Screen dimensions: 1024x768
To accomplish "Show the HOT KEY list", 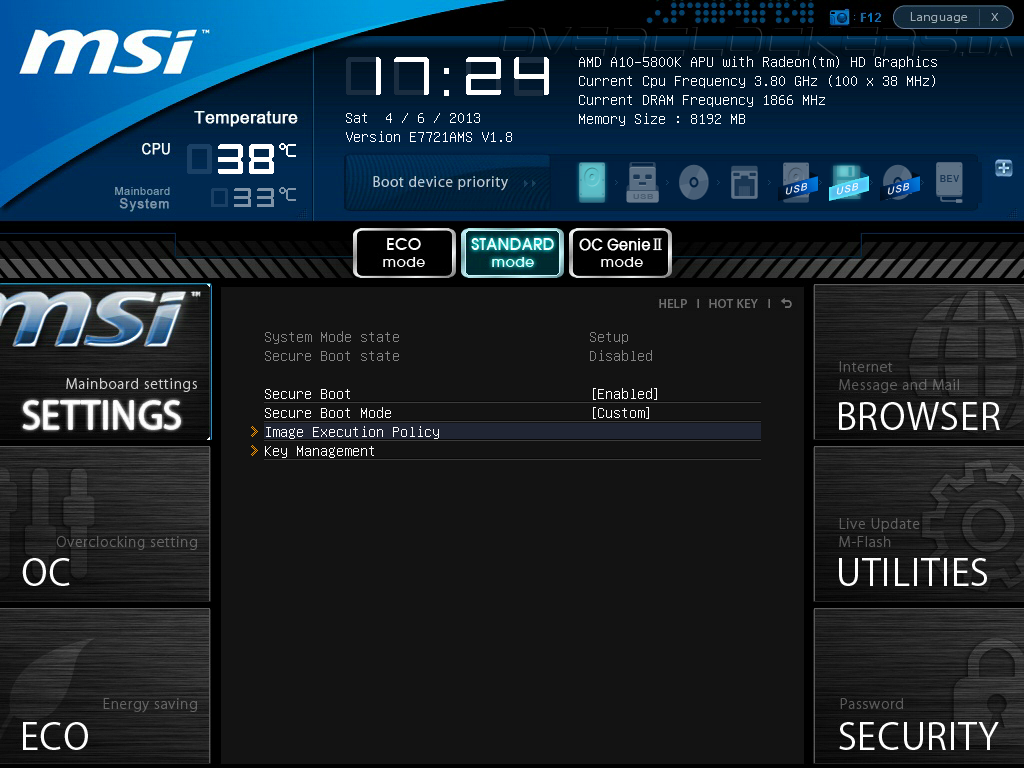I will point(733,304).
